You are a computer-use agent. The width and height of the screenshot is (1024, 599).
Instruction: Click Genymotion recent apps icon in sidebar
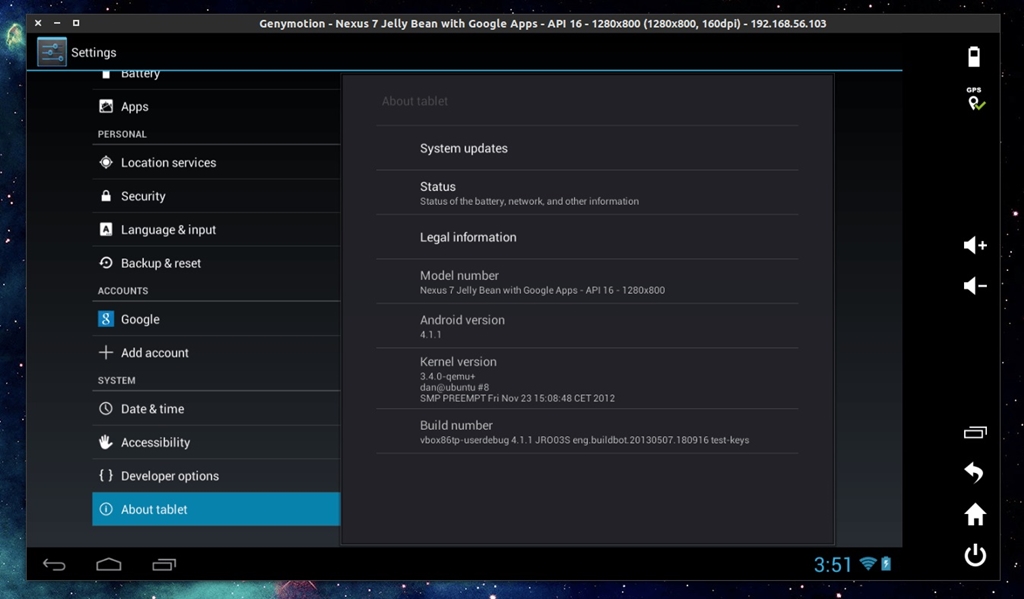[x=975, y=432]
